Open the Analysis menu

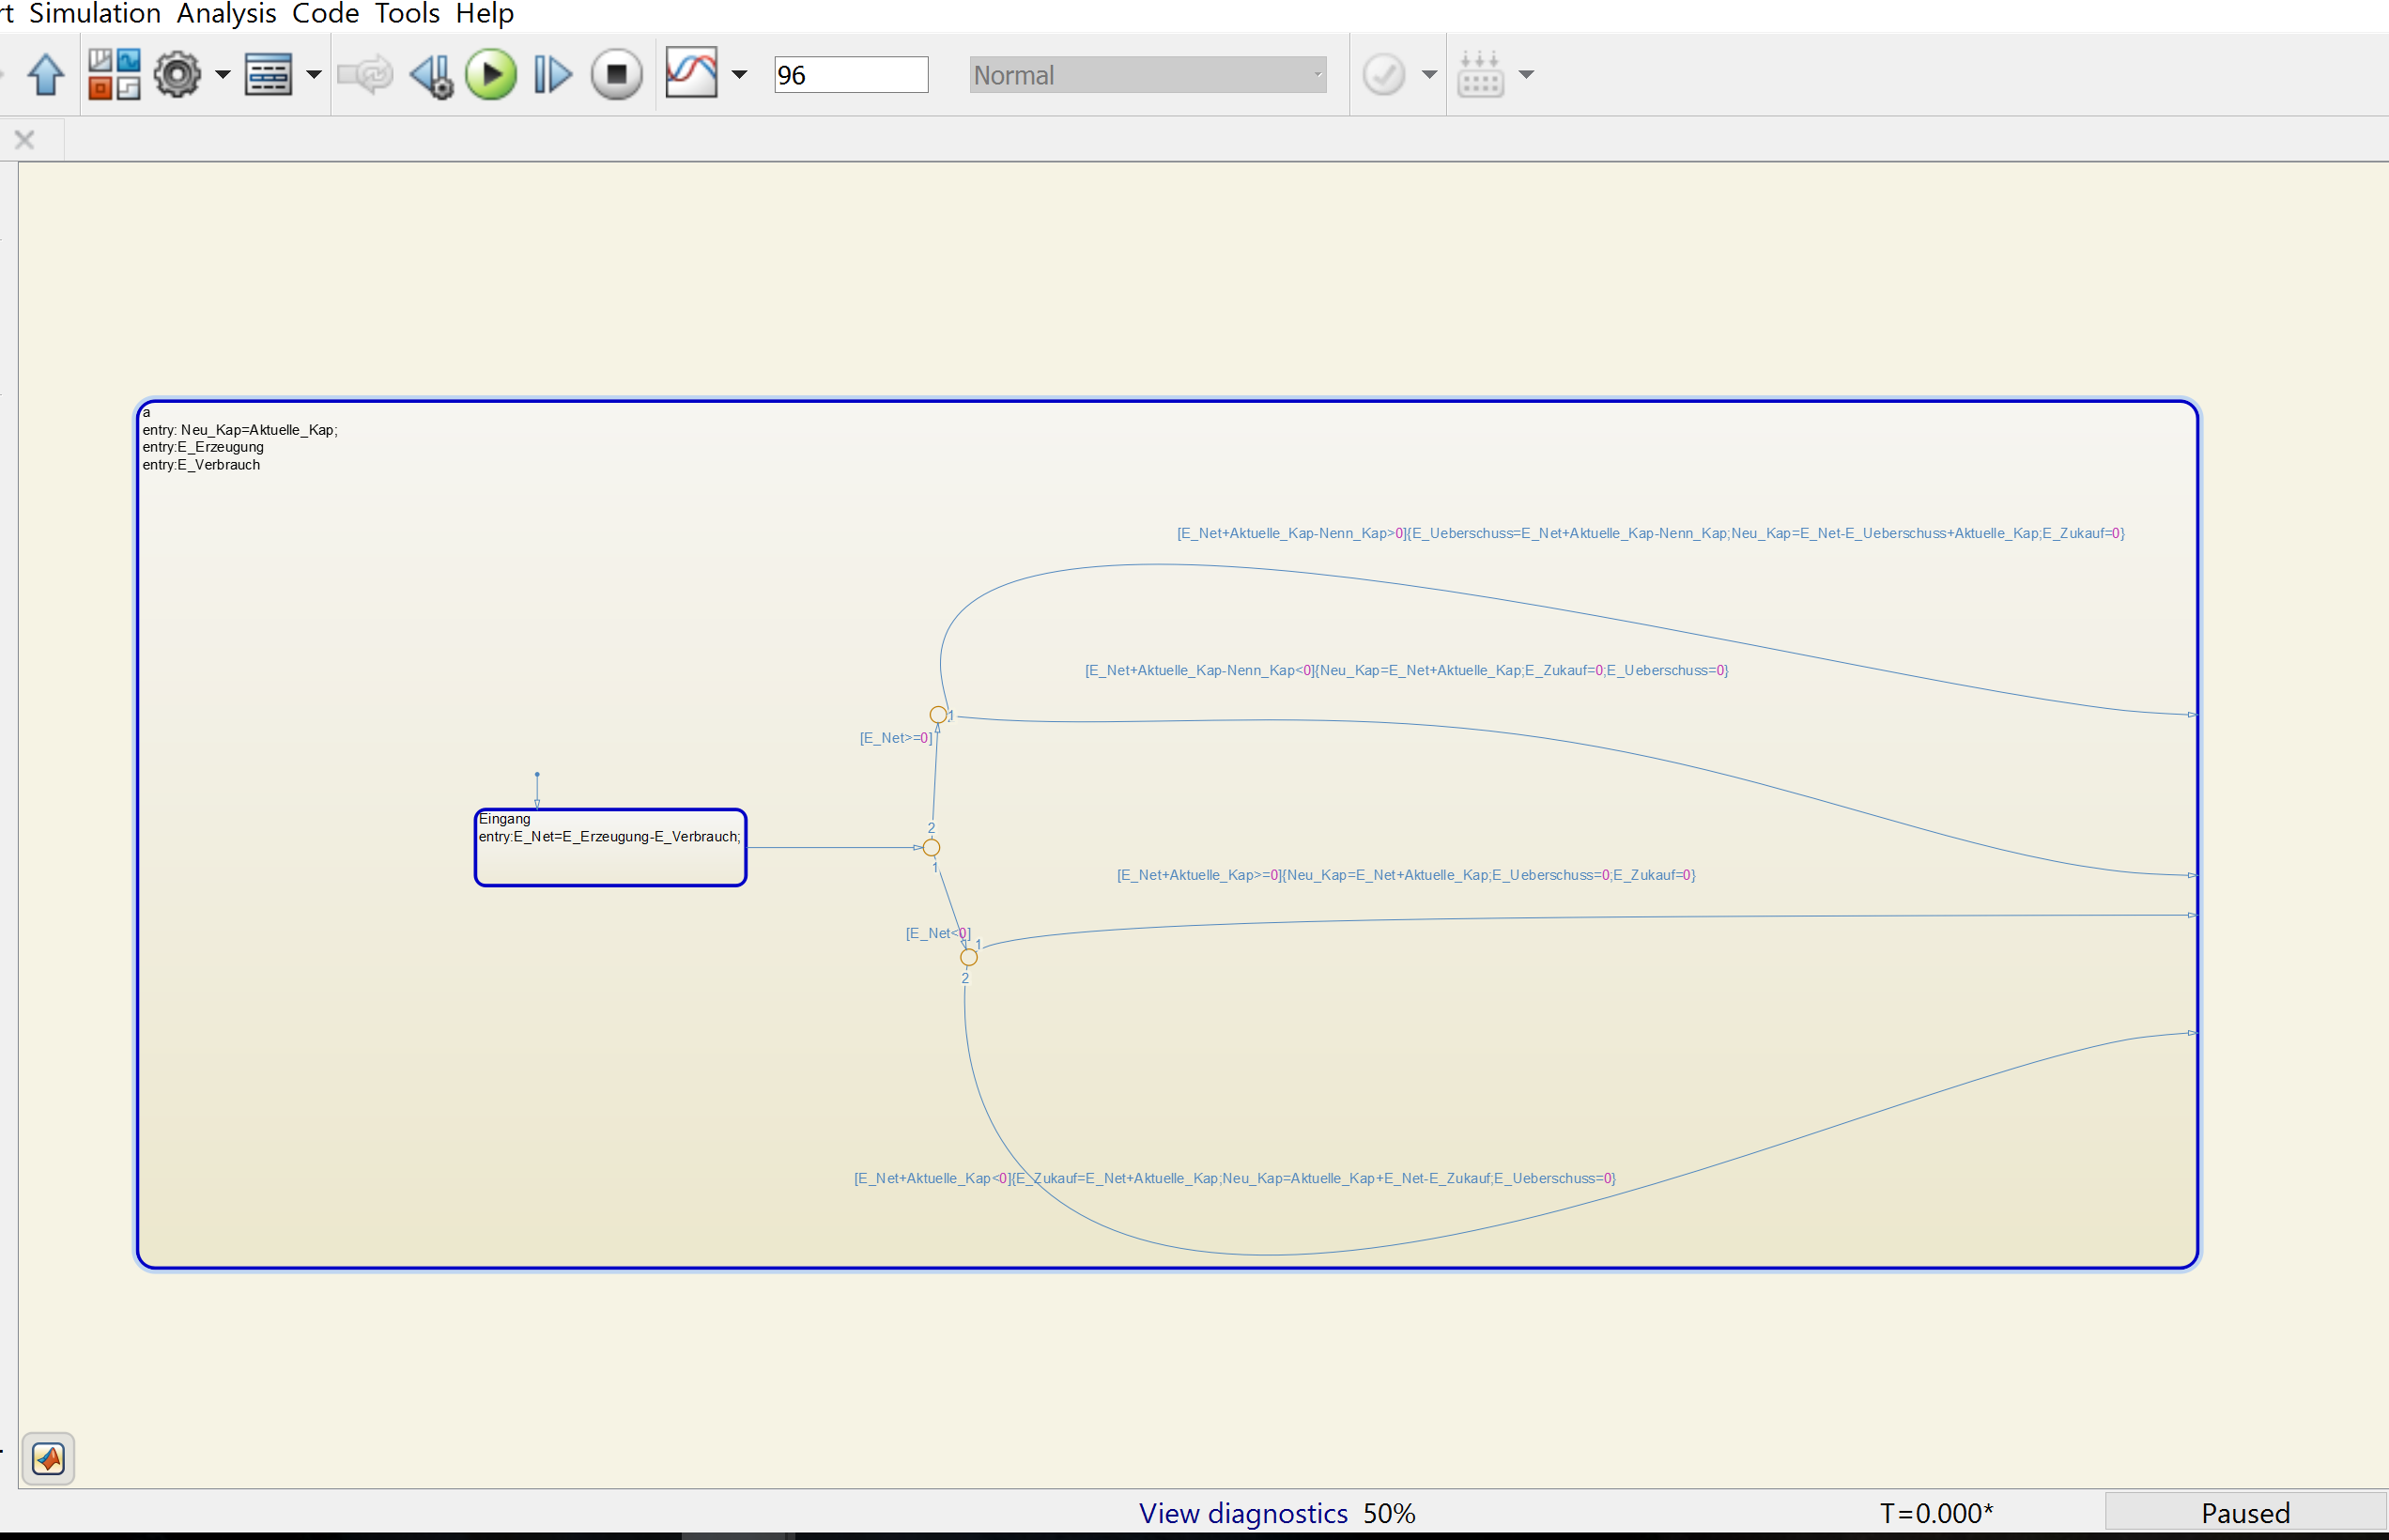(x=226, y=14)
